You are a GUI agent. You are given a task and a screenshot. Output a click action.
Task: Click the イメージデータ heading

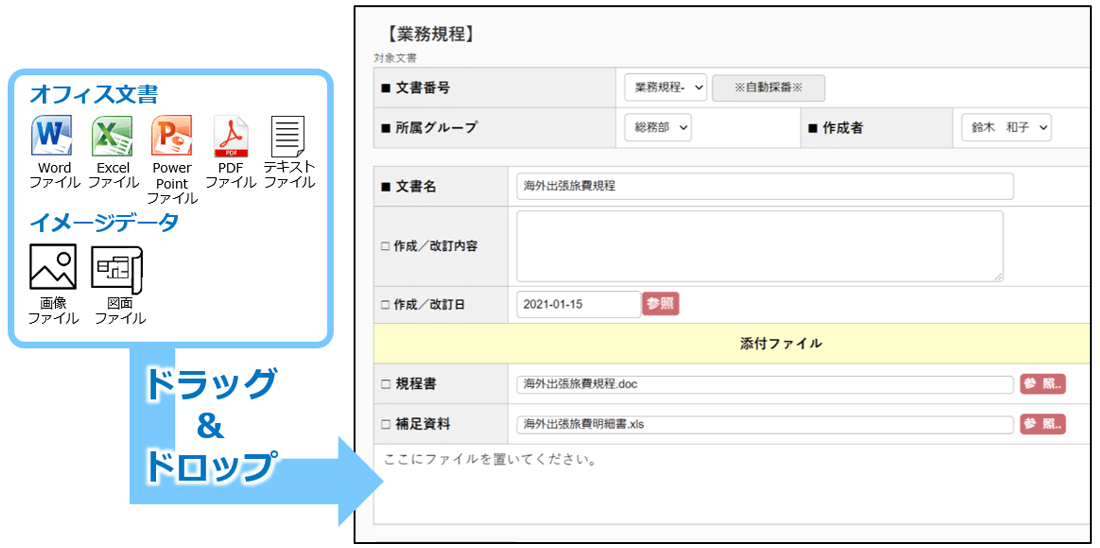tap(104, 222)
